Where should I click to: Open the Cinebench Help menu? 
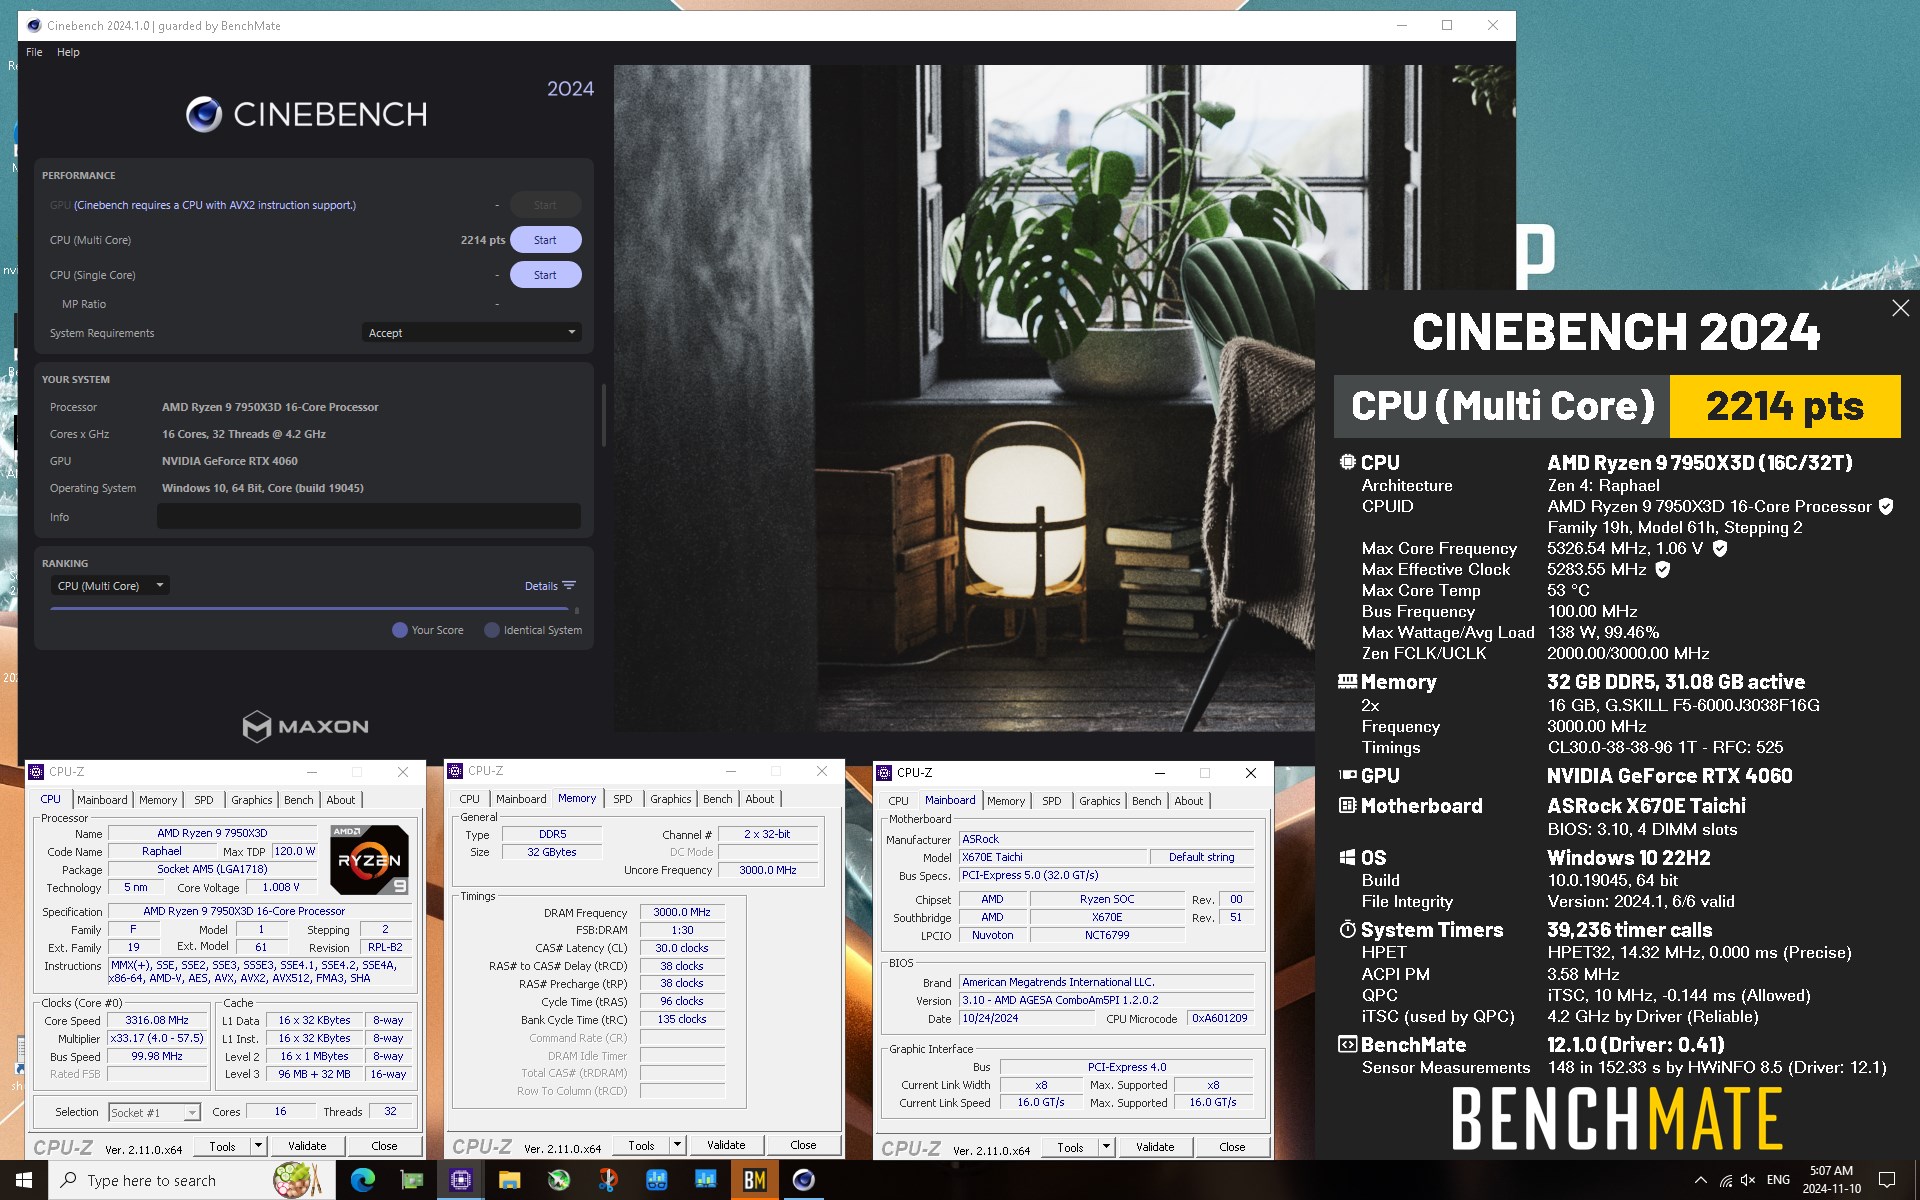[68, 52]
